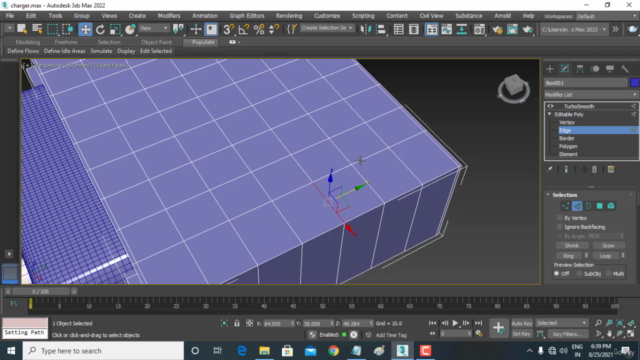This screenshot has height=360, width=640.
Task: Click the Box001 object color swatch
Action: (634, 82)
